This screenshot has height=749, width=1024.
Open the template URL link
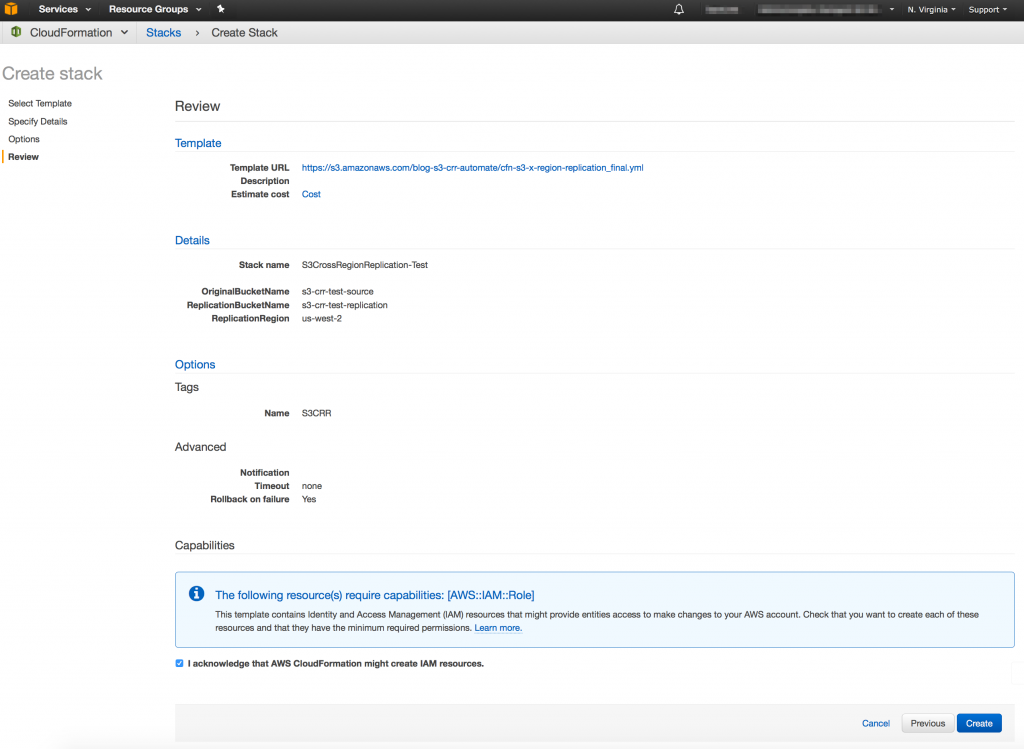click(472, 168)
